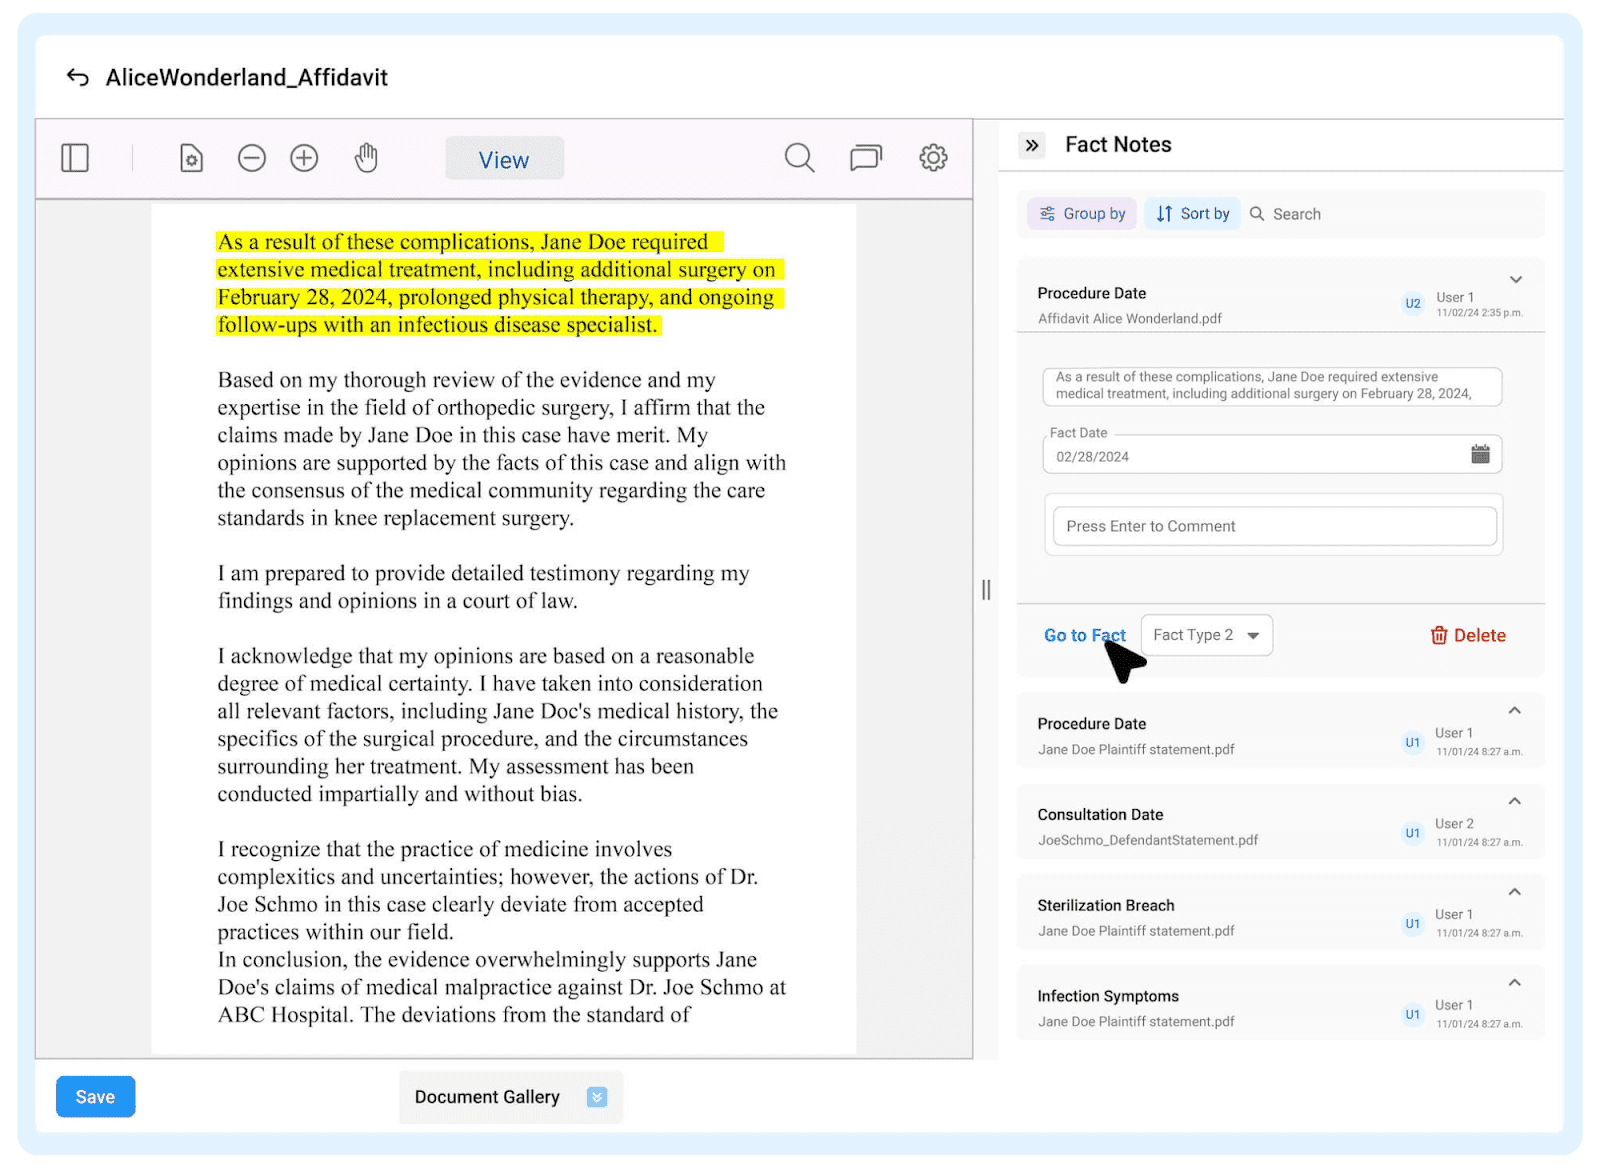The image size is (1600, 1168).
Task: Expand the Jane Doe Procedure Date note
Action: 1515,711
